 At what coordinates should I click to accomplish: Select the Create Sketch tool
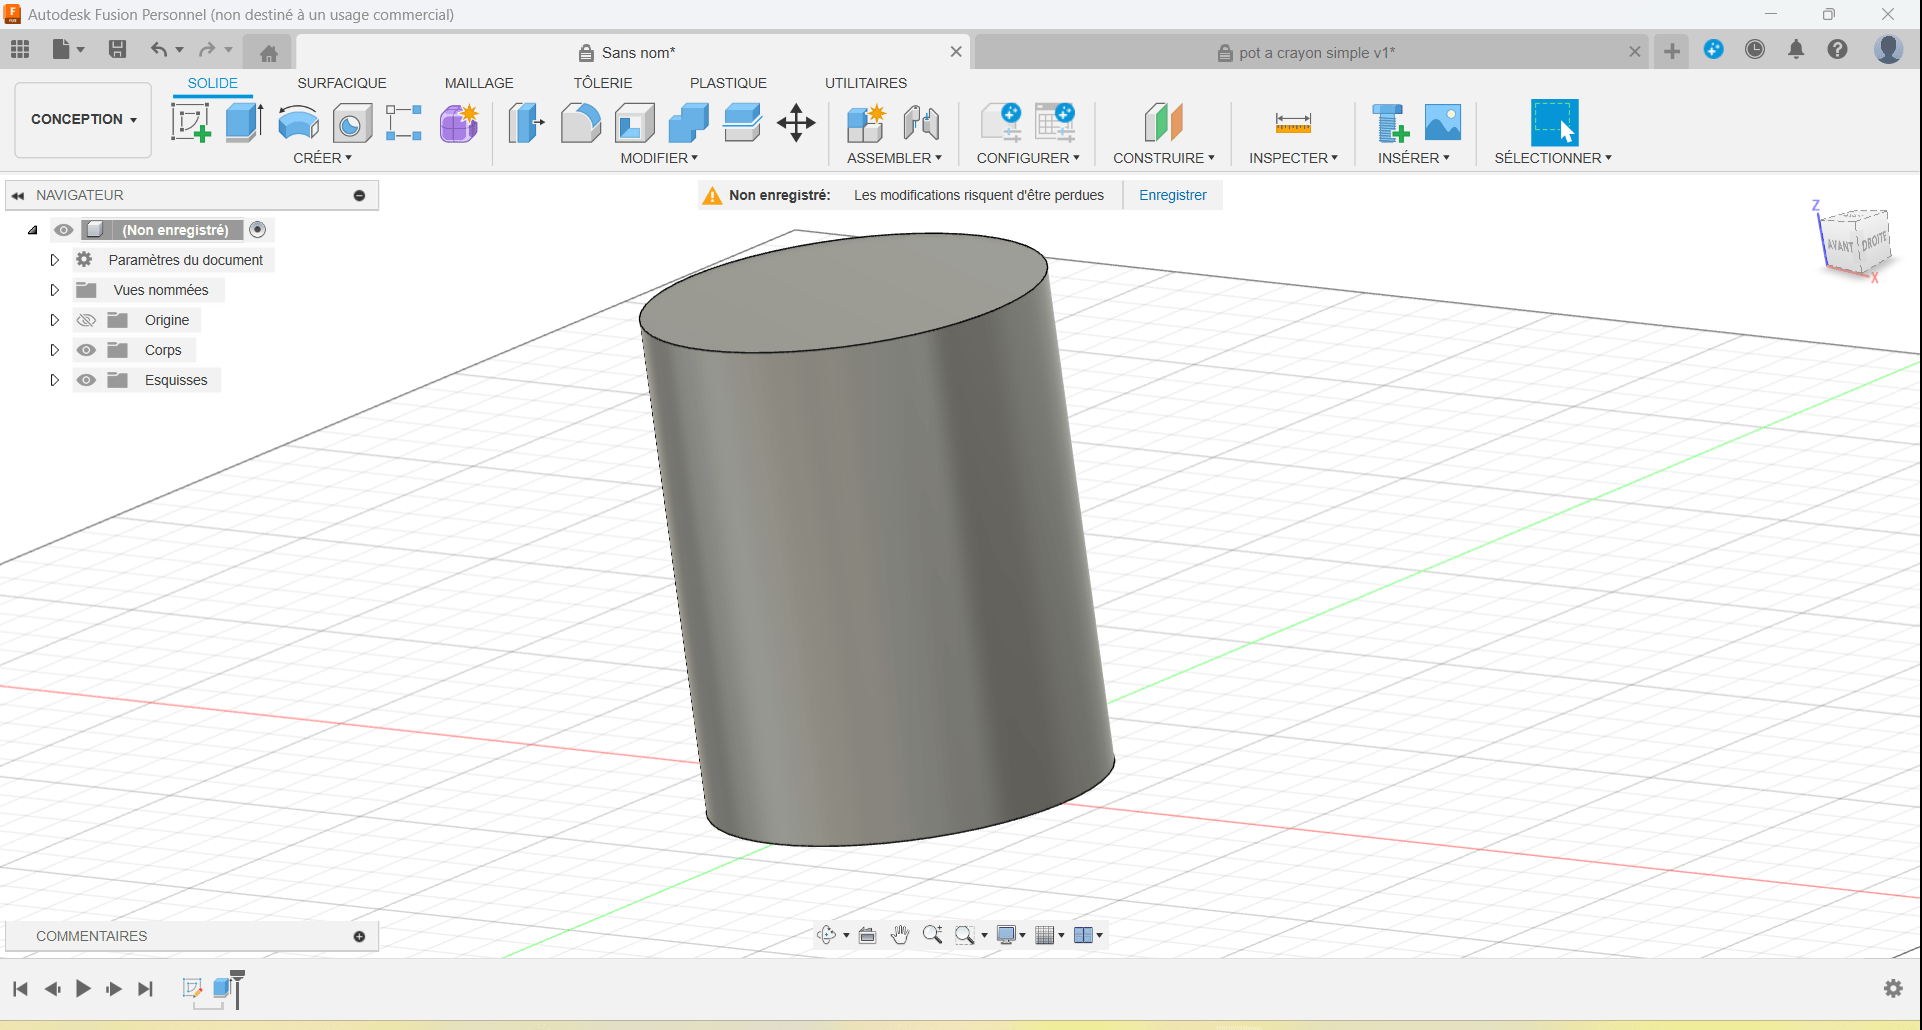click(x=190, y=123)
